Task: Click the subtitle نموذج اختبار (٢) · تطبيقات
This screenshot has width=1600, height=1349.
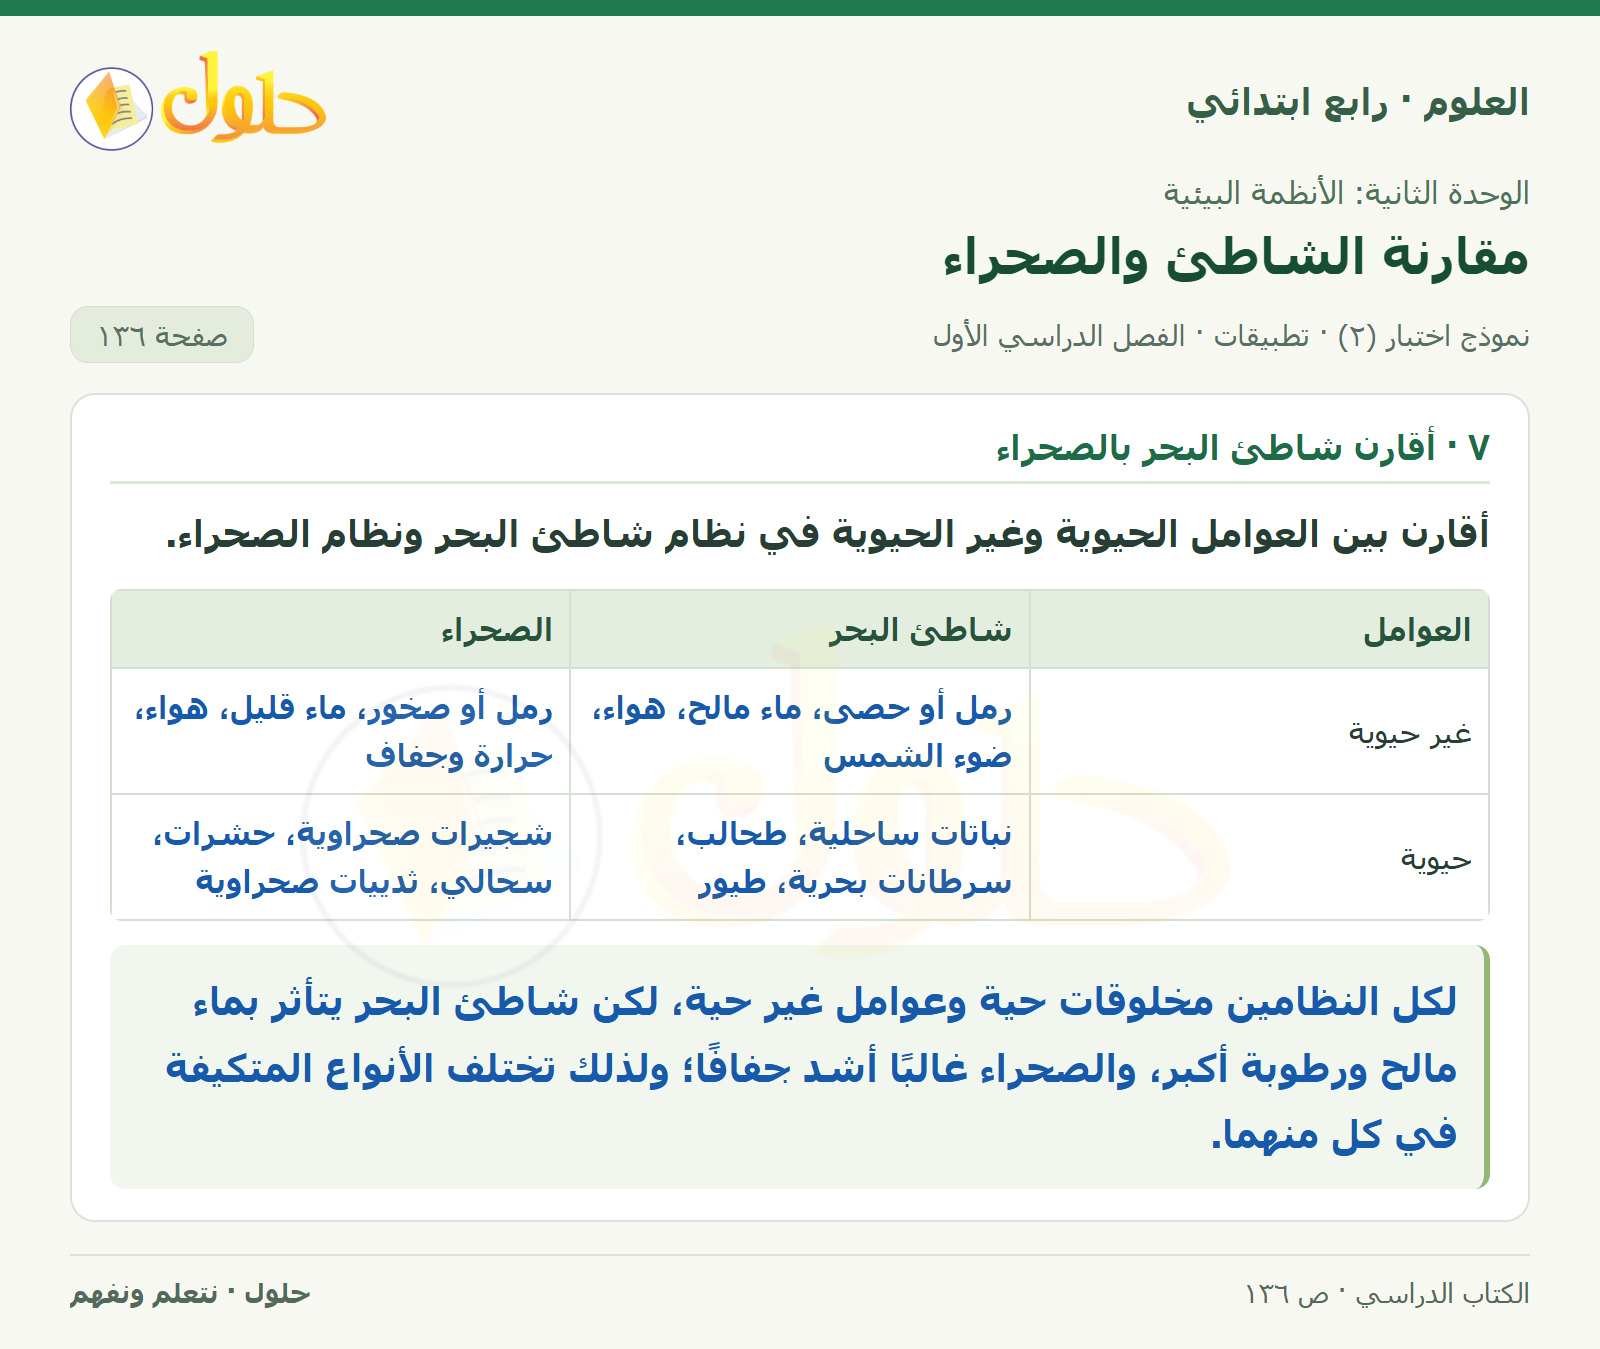Action: 1231,336
